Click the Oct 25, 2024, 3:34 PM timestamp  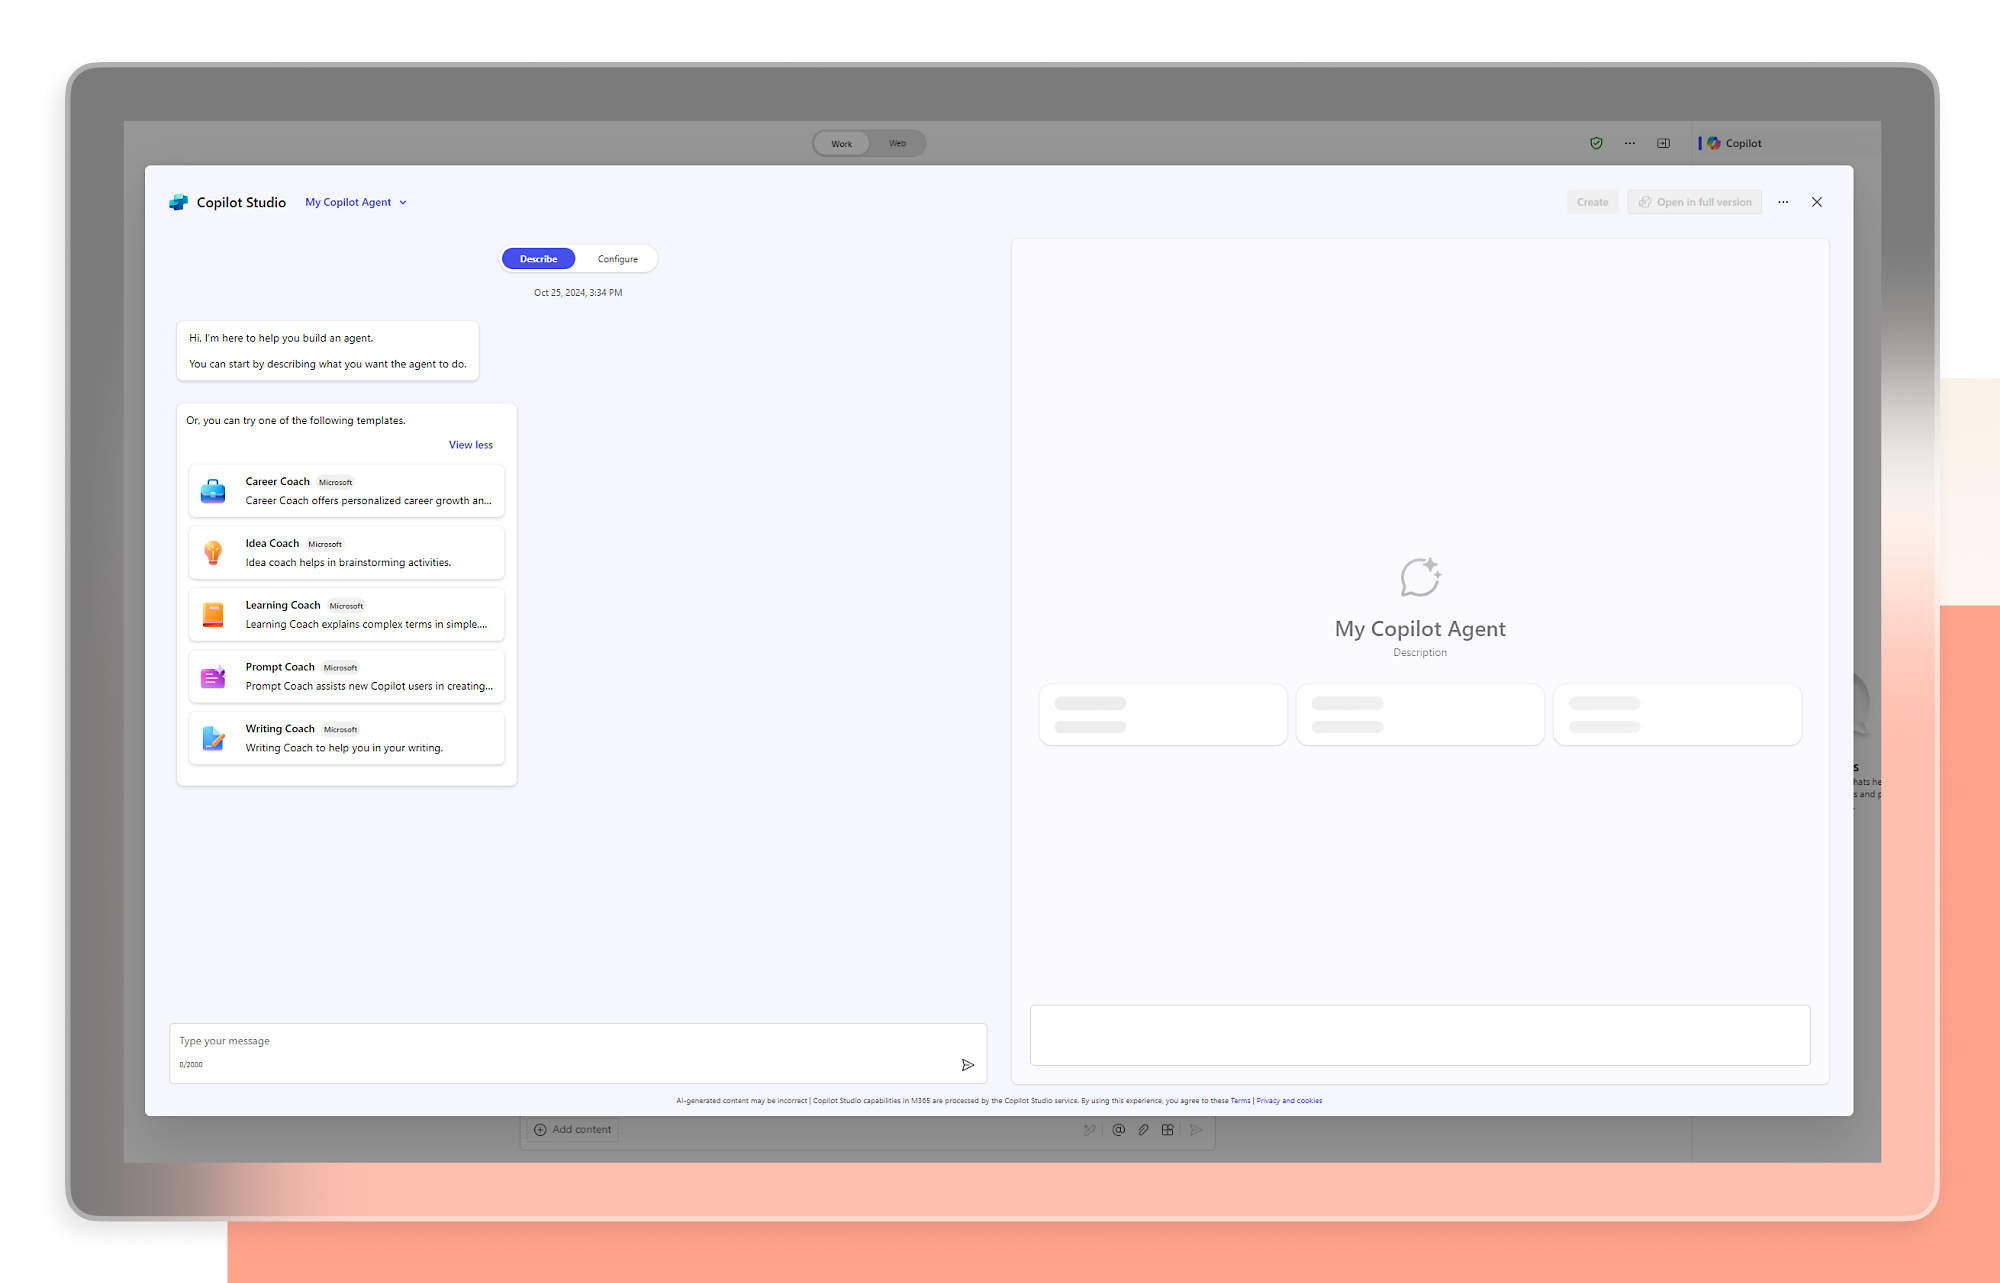click(578, 293)
